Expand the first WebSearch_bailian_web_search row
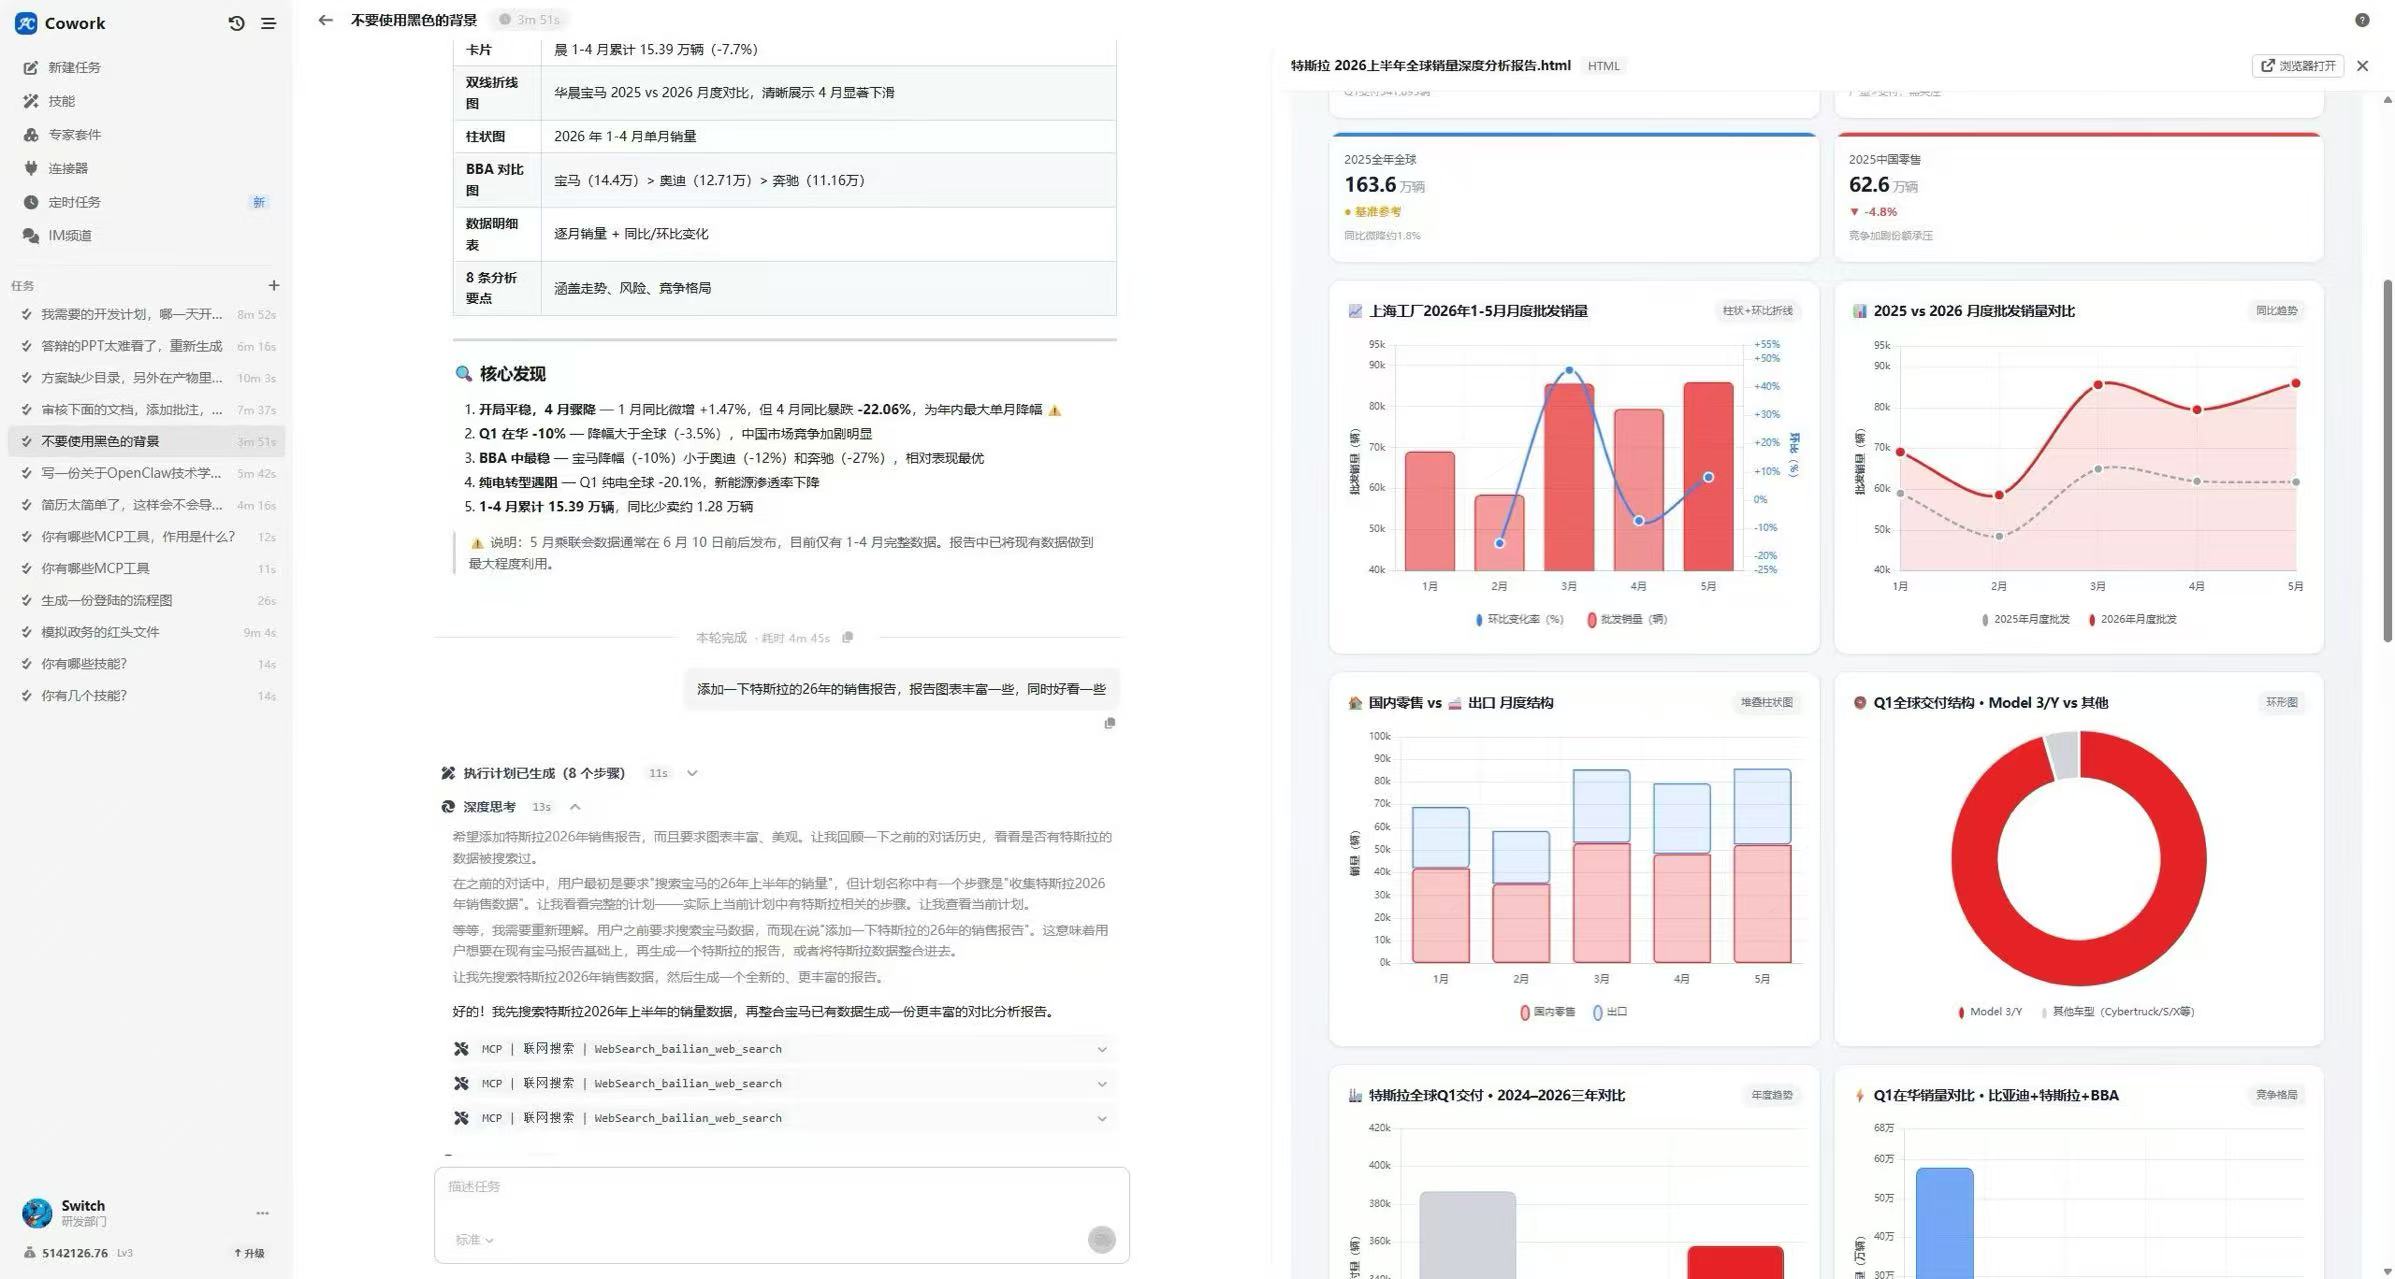Image resolution: width=2395 pixels, height=1279 pixels. pyautogui.click(x=782, y=1049)
